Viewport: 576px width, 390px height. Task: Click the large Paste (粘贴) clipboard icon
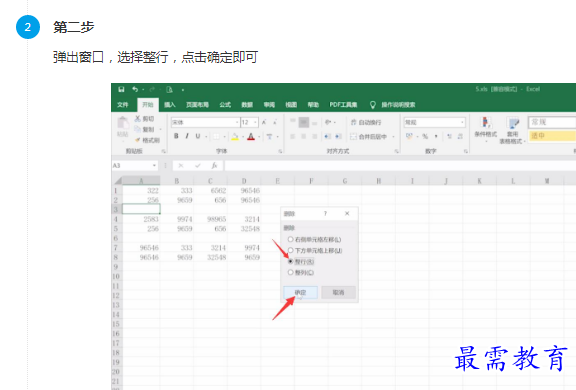click(123, 123)
